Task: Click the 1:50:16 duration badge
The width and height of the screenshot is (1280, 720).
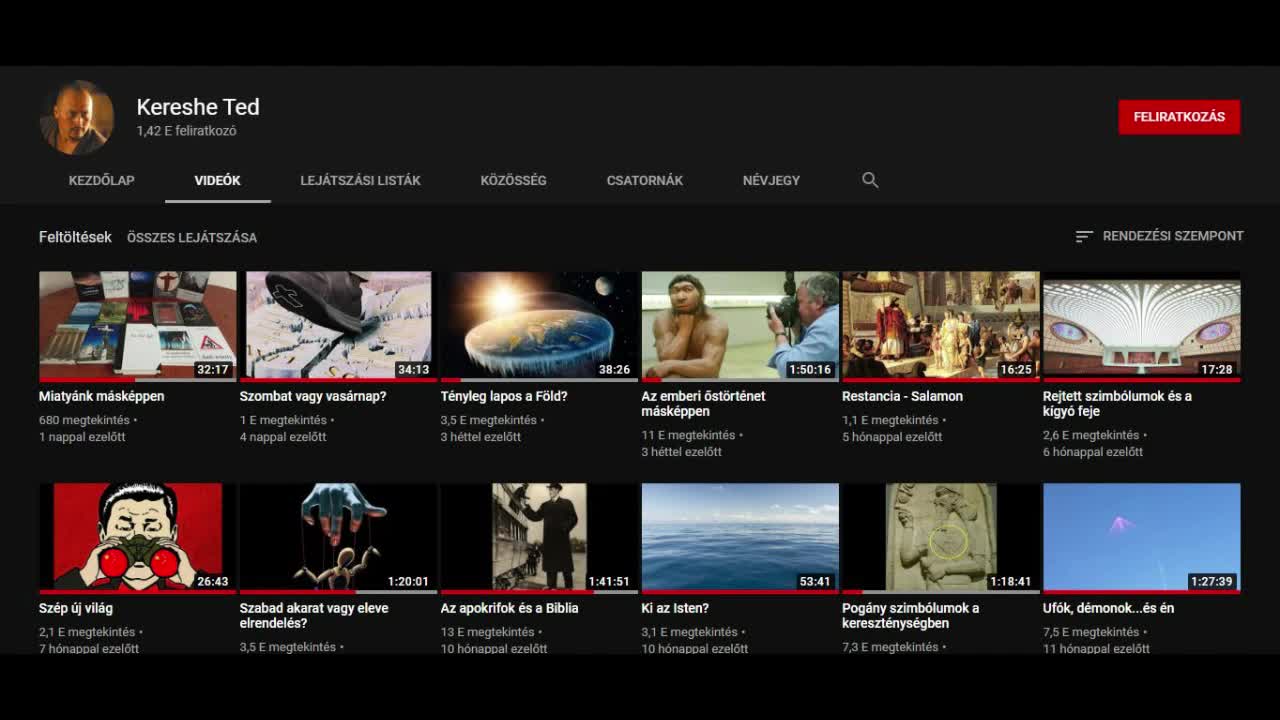Action: tap(810, 370)
